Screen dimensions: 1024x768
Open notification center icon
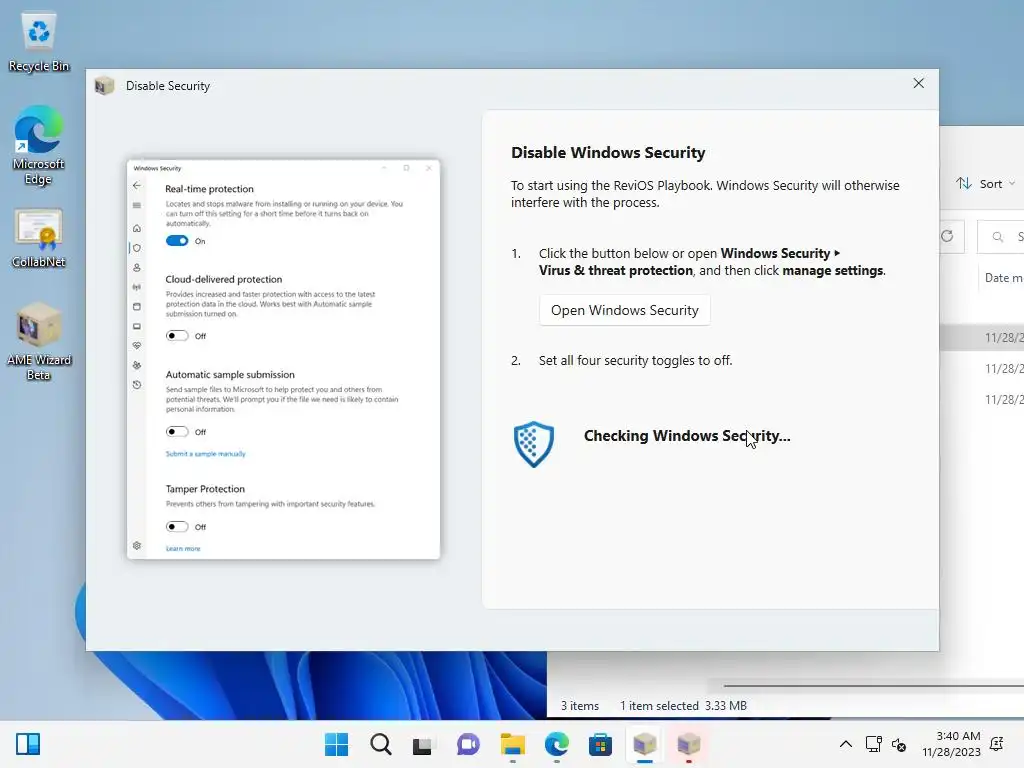997,743
